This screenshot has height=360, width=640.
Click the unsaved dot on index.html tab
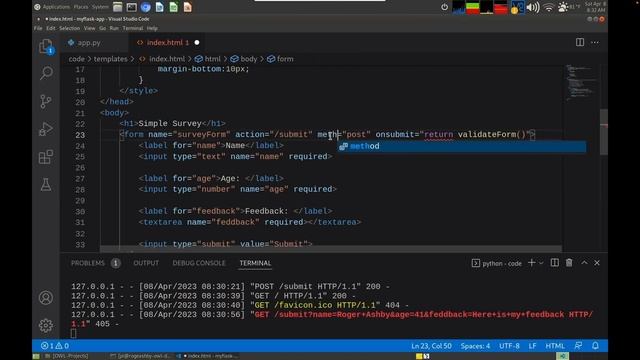coord(197,42)
